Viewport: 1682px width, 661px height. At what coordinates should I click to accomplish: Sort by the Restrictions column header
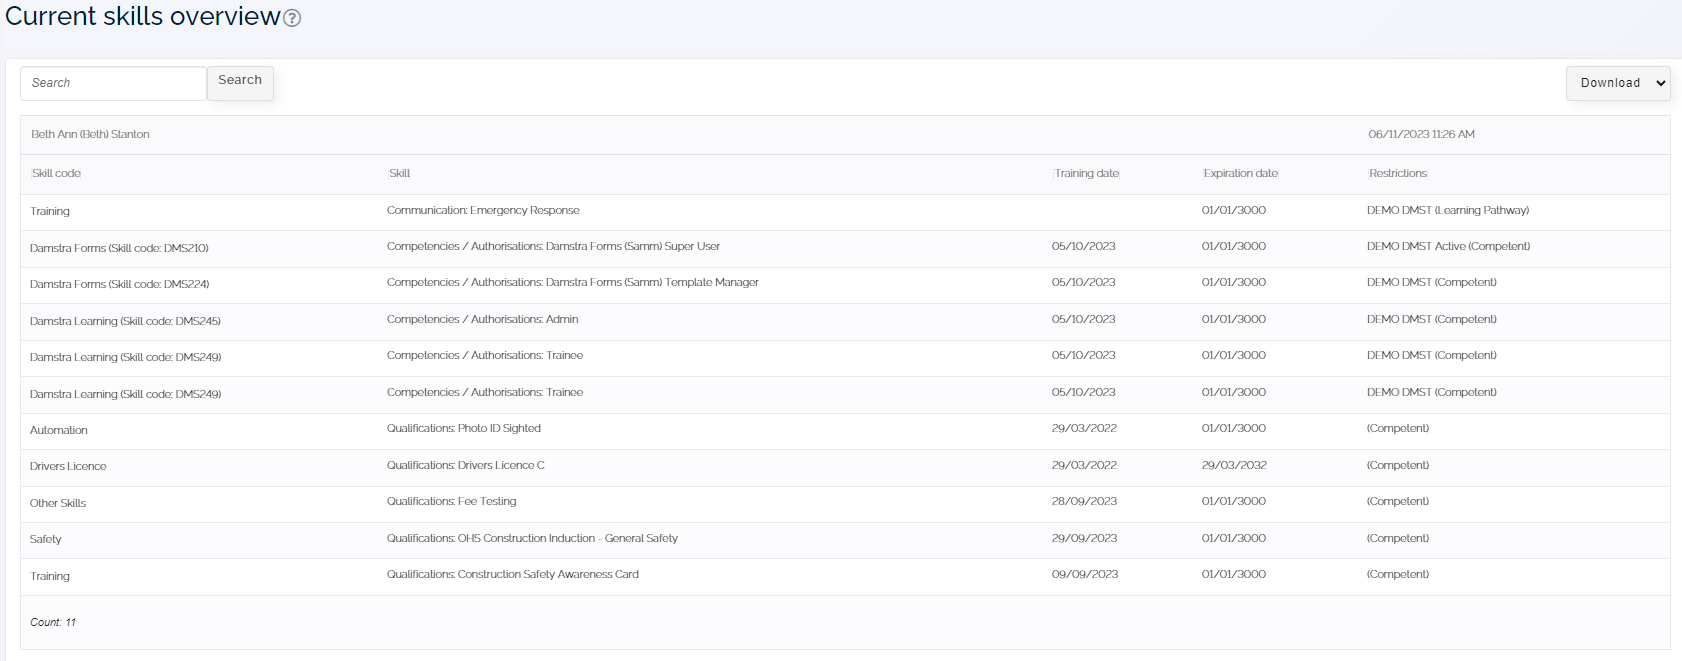[1397, 174]
